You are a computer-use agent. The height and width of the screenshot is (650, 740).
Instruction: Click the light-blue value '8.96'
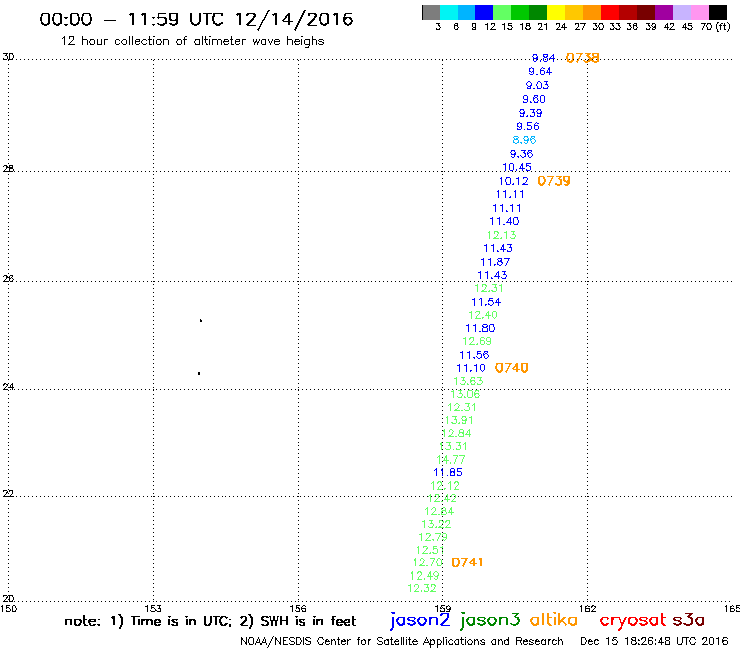524,140
